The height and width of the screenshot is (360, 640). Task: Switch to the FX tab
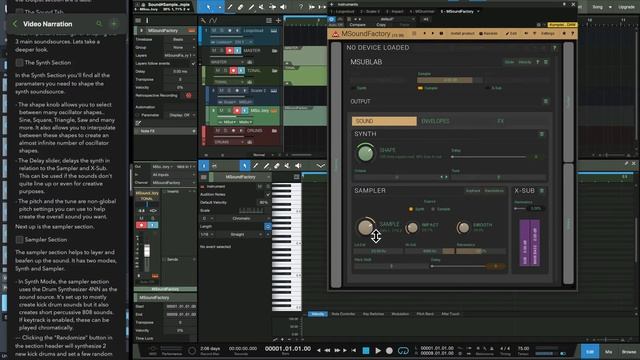point(500,121)
